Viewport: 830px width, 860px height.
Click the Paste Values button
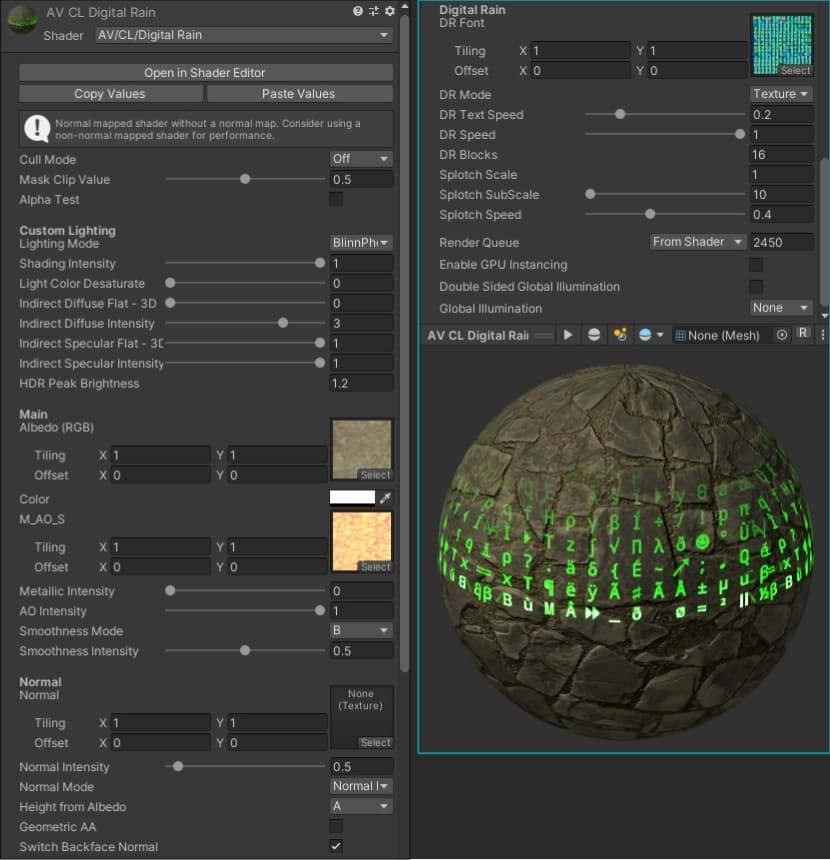coord(299,94)
